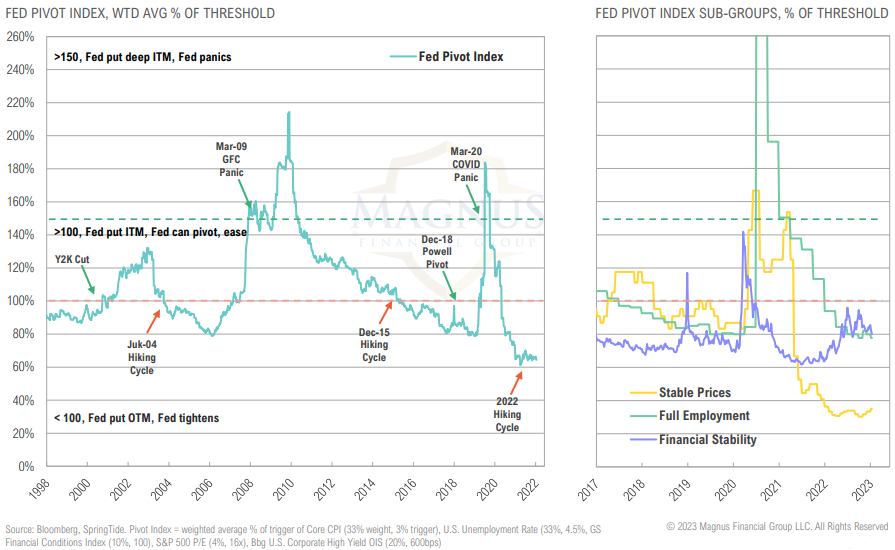Viewport: 895px width, 550px height.
Task: Select the Mar-20 COVID Panic annotation
Action: click(468, 162)
